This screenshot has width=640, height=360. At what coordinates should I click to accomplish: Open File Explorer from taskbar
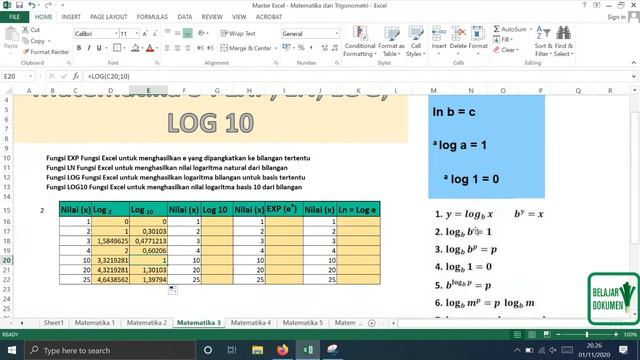tap(257, 350)
